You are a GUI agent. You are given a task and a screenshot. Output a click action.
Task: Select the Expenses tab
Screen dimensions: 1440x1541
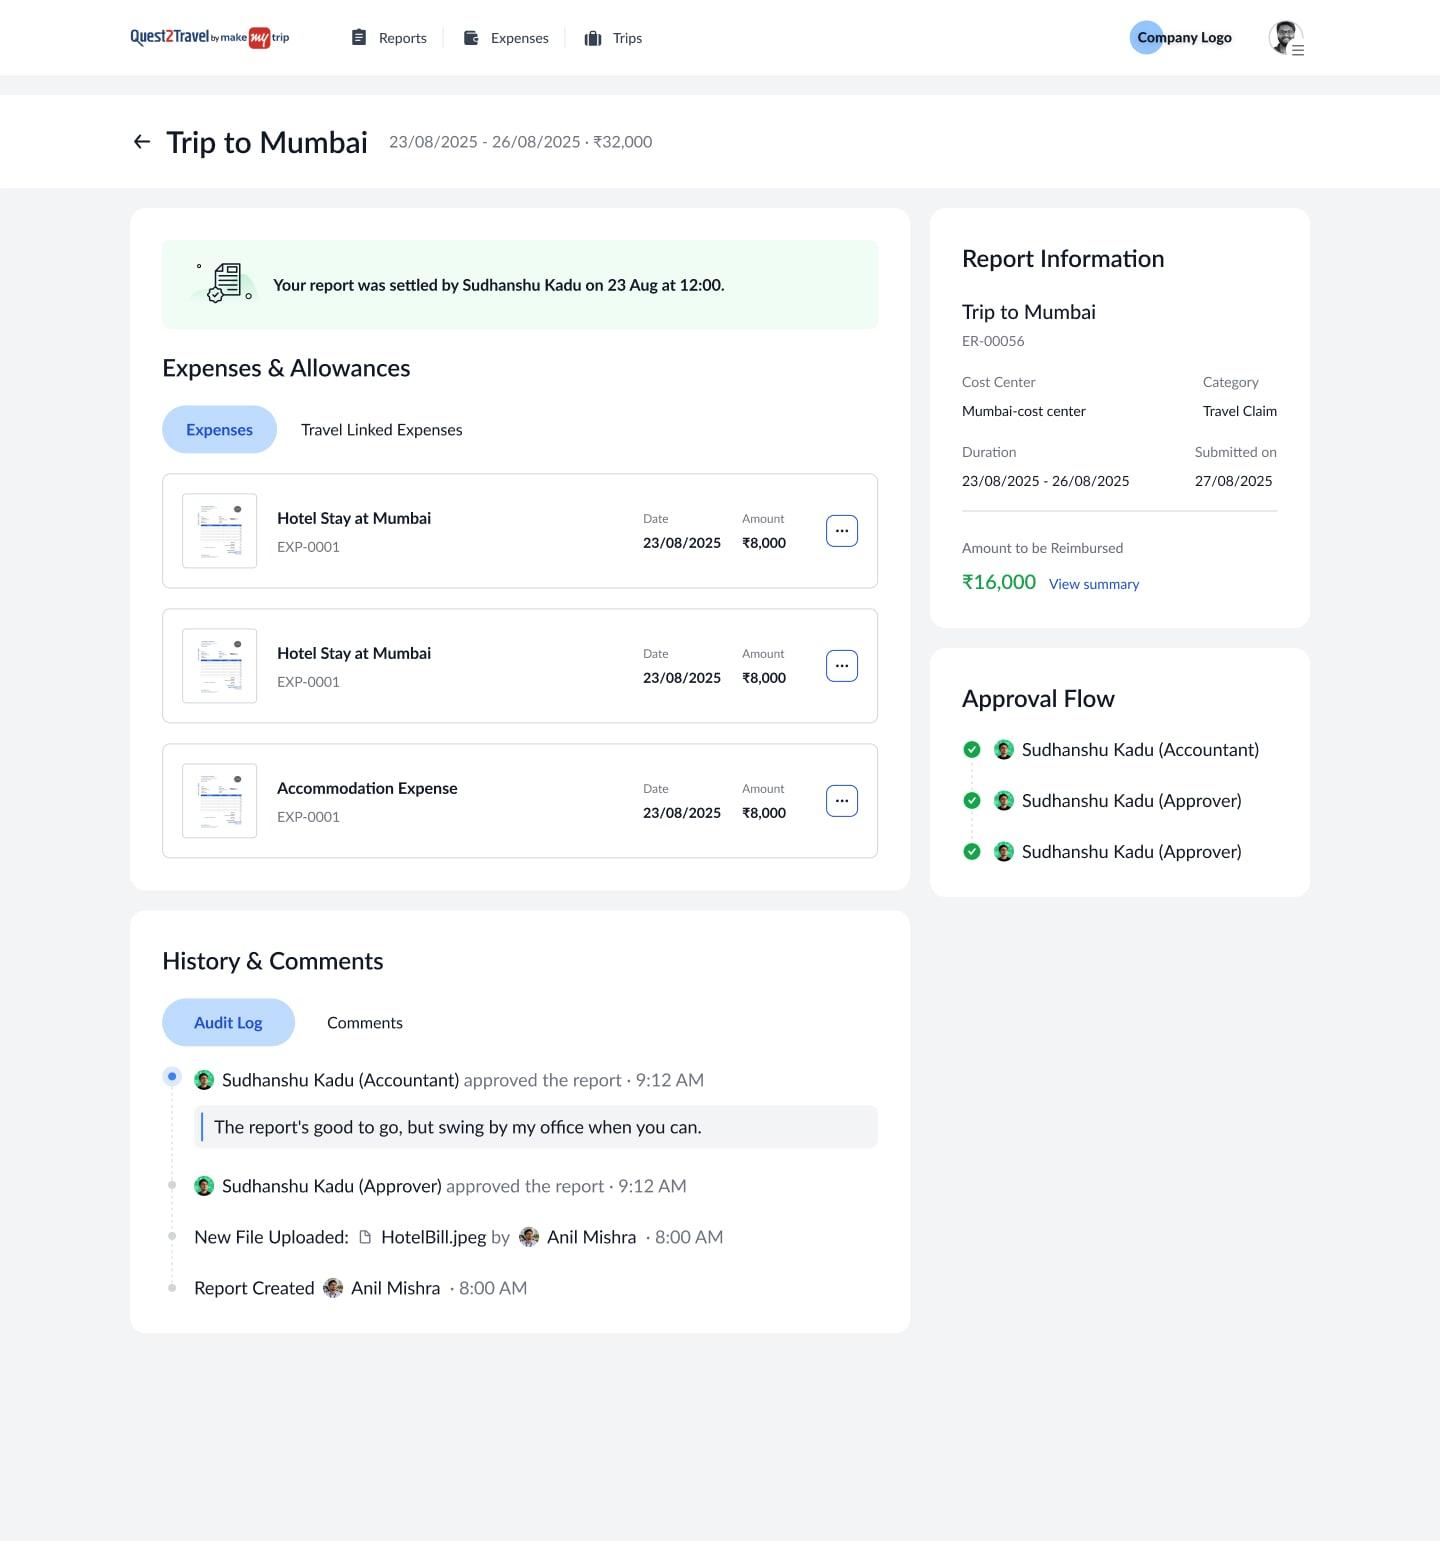pos(219,429)
